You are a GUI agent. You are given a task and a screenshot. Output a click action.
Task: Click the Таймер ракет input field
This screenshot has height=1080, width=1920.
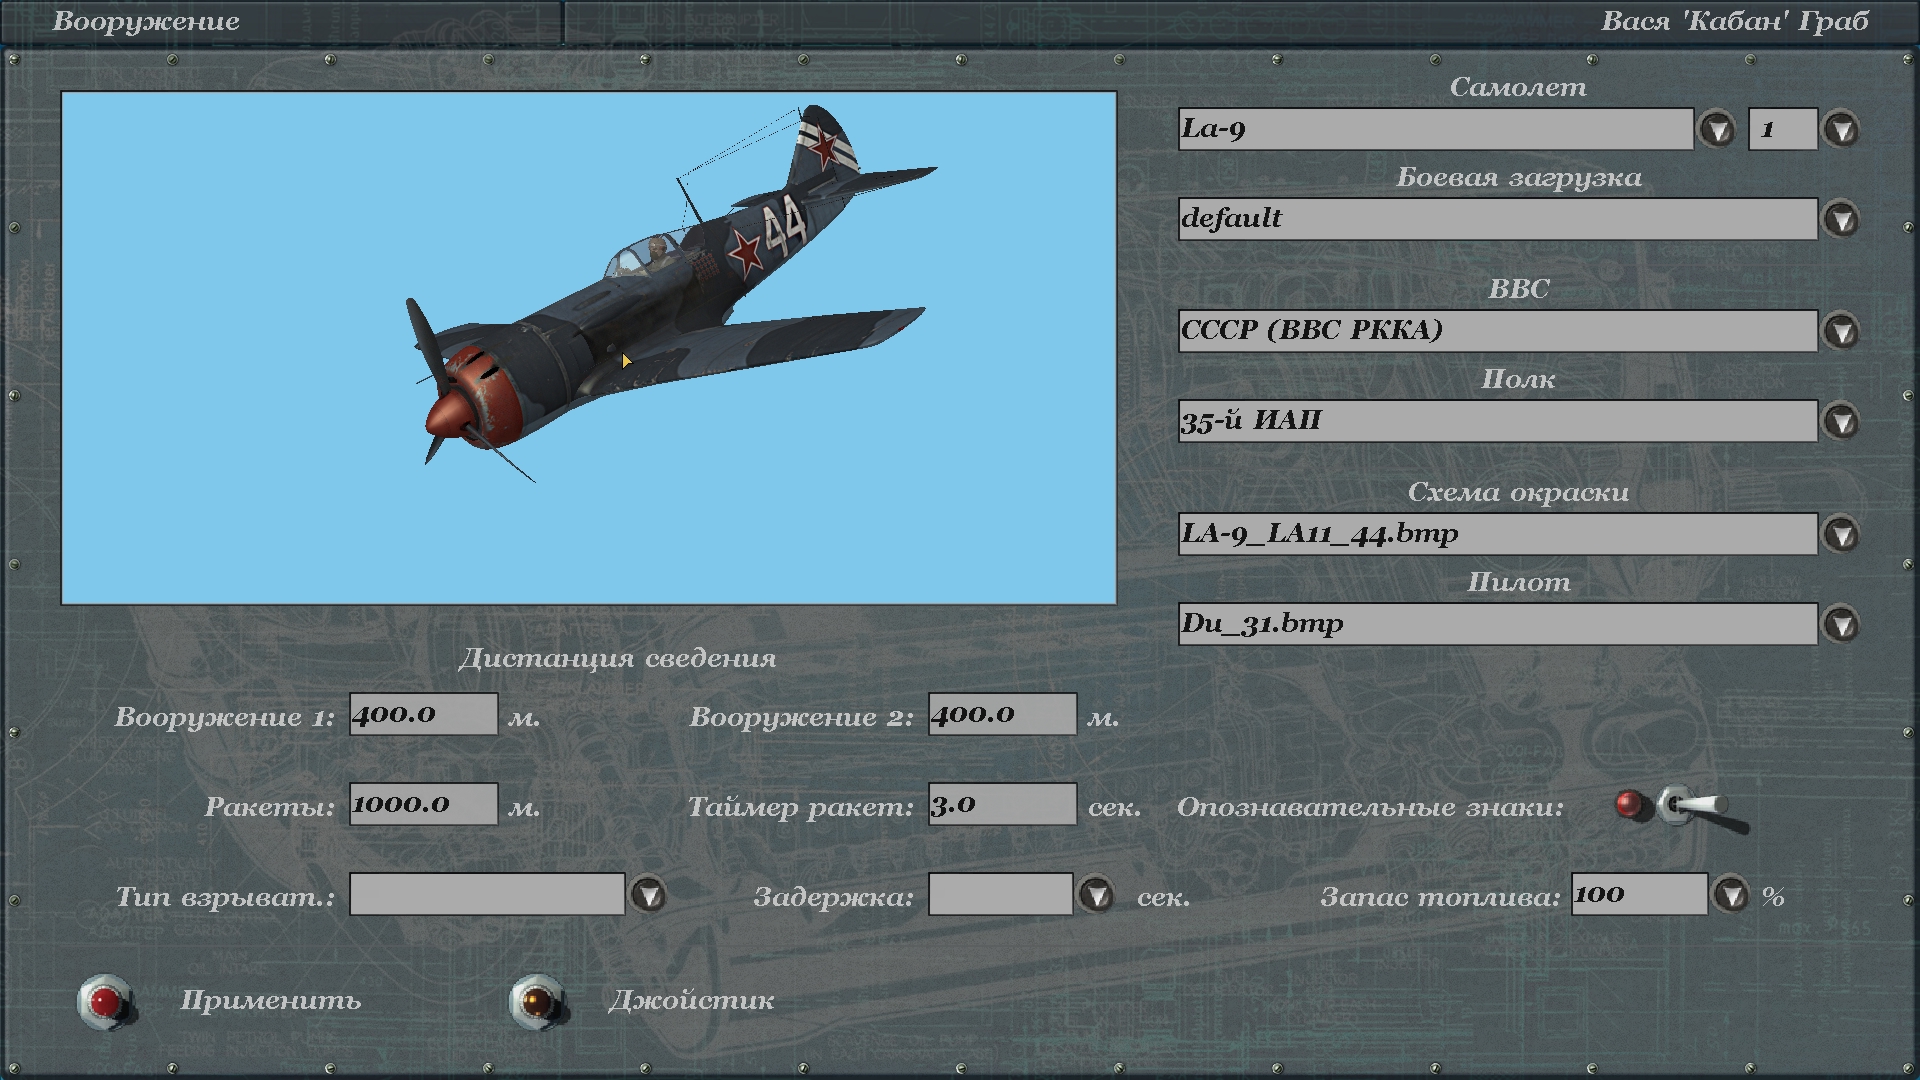click(x=1002, y=804)
